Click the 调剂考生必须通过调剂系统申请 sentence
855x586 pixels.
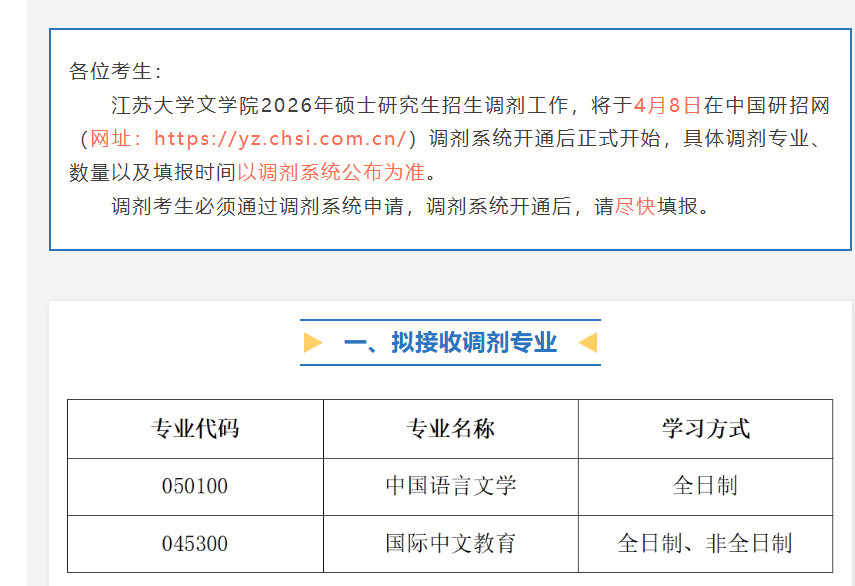tap(264, 207)
